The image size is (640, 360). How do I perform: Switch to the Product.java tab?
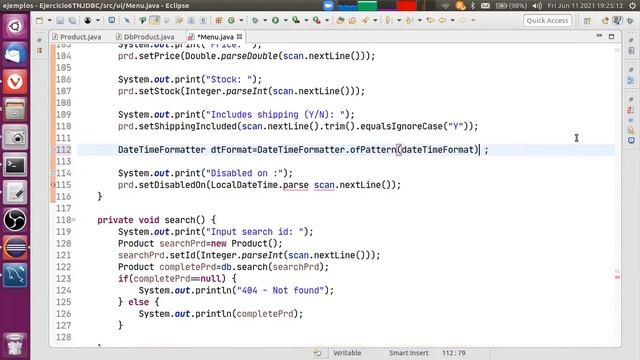click(x=76, y=37)
